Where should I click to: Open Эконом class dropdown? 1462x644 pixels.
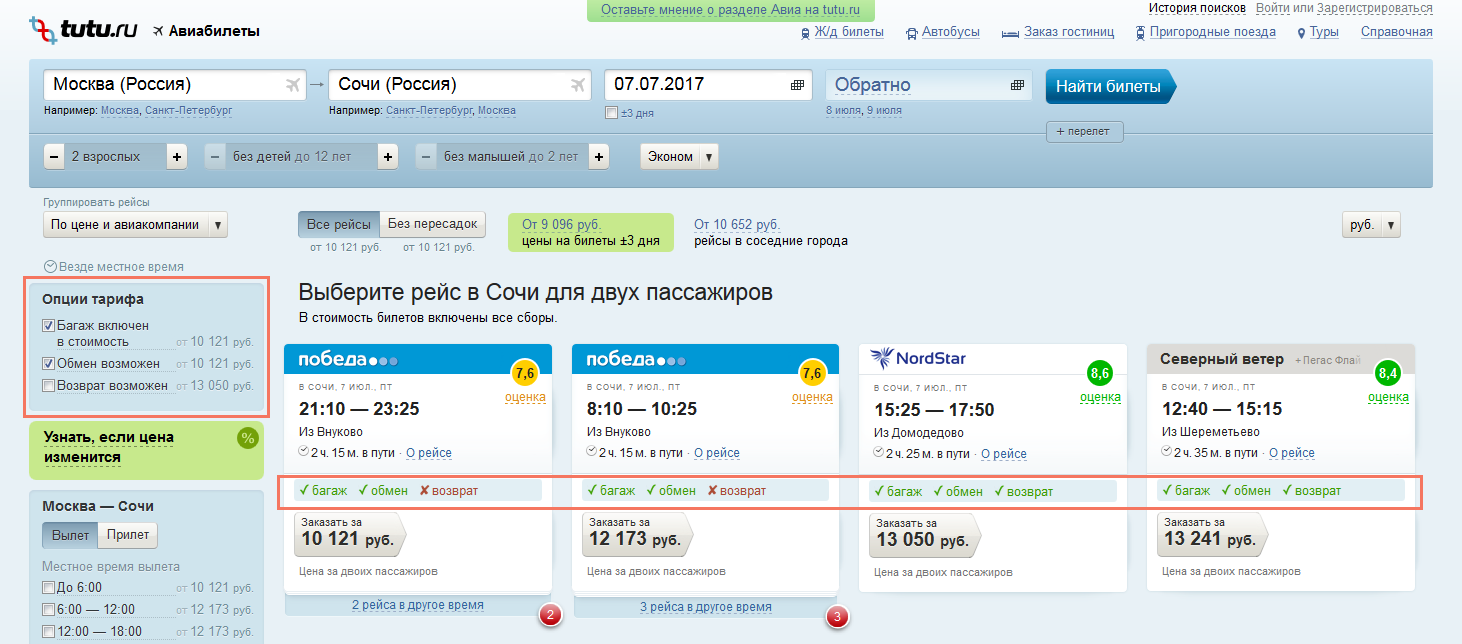[x=680, y=157]
